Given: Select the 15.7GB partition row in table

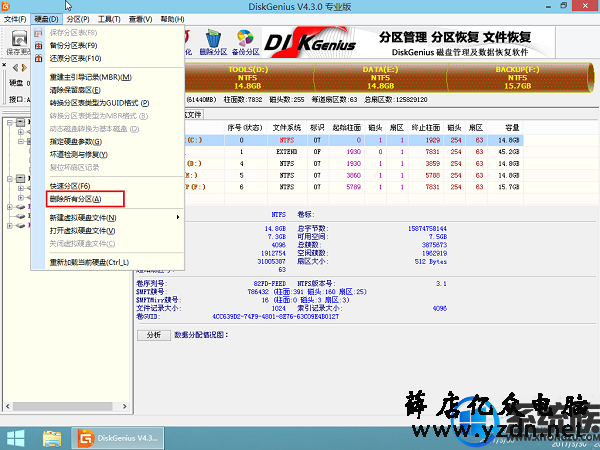Looking at the screenshot, I should pyautogui.click(x=354, y=187).
